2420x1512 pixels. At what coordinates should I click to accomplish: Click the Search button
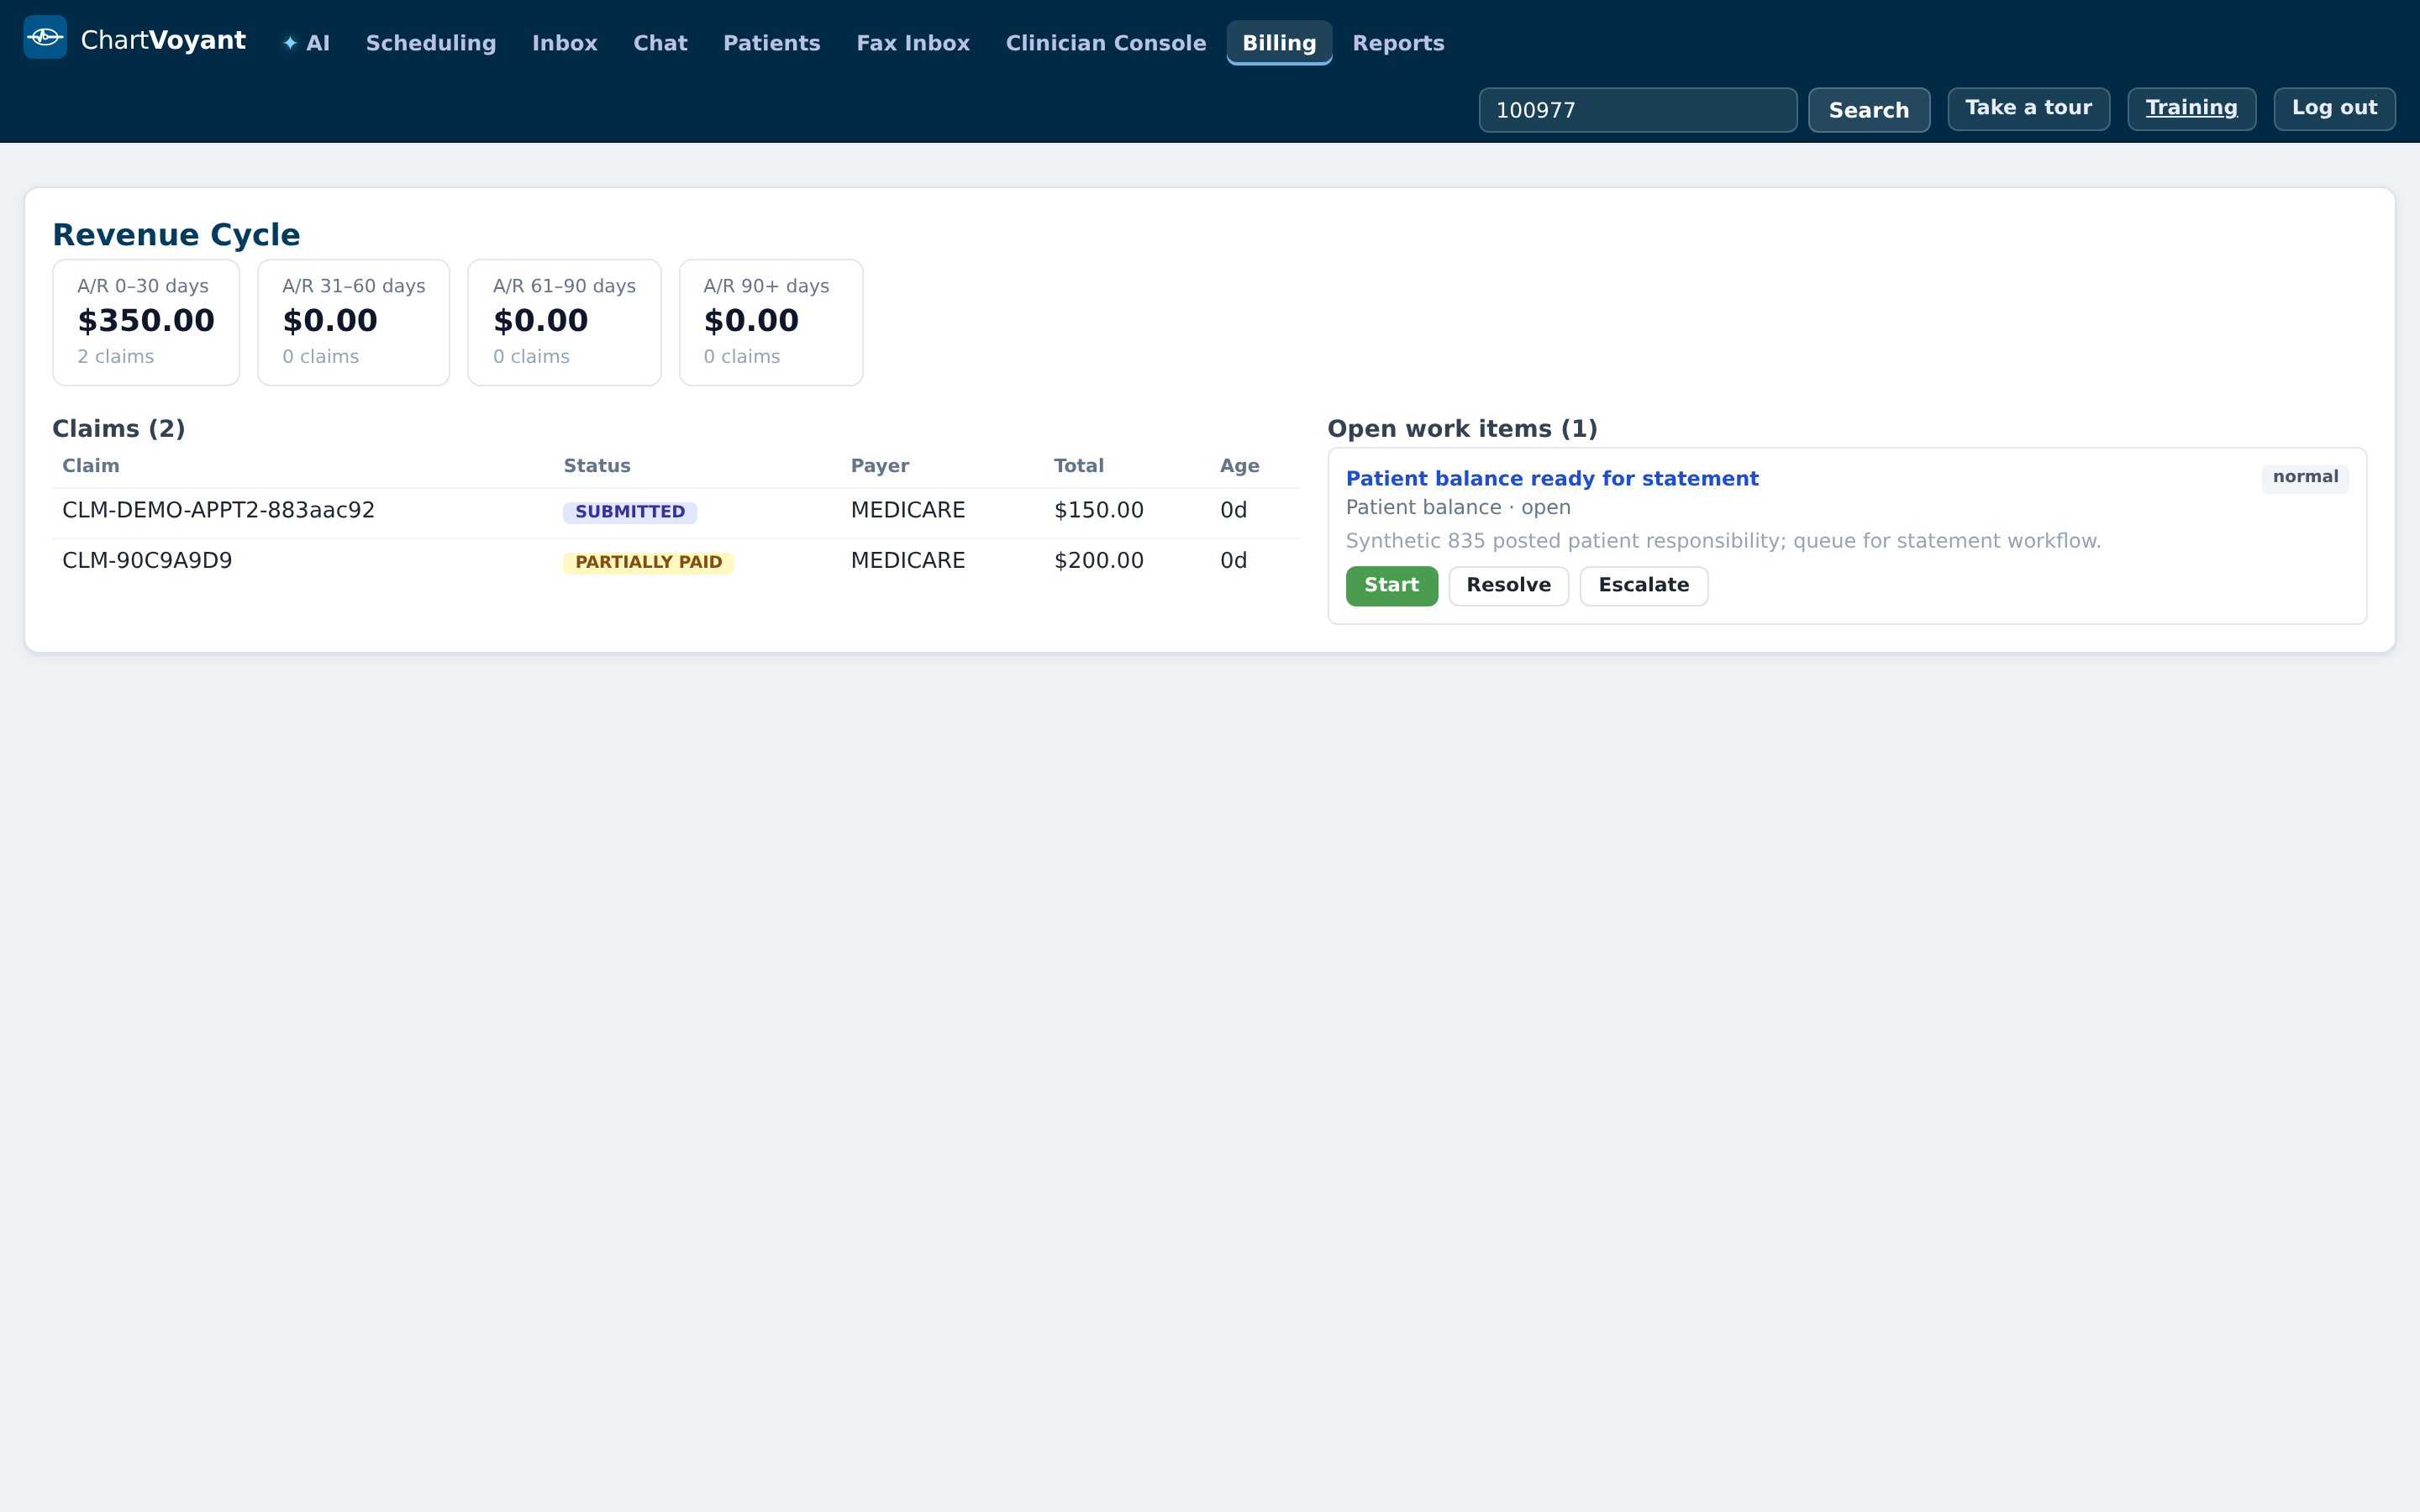(1868, 110)
